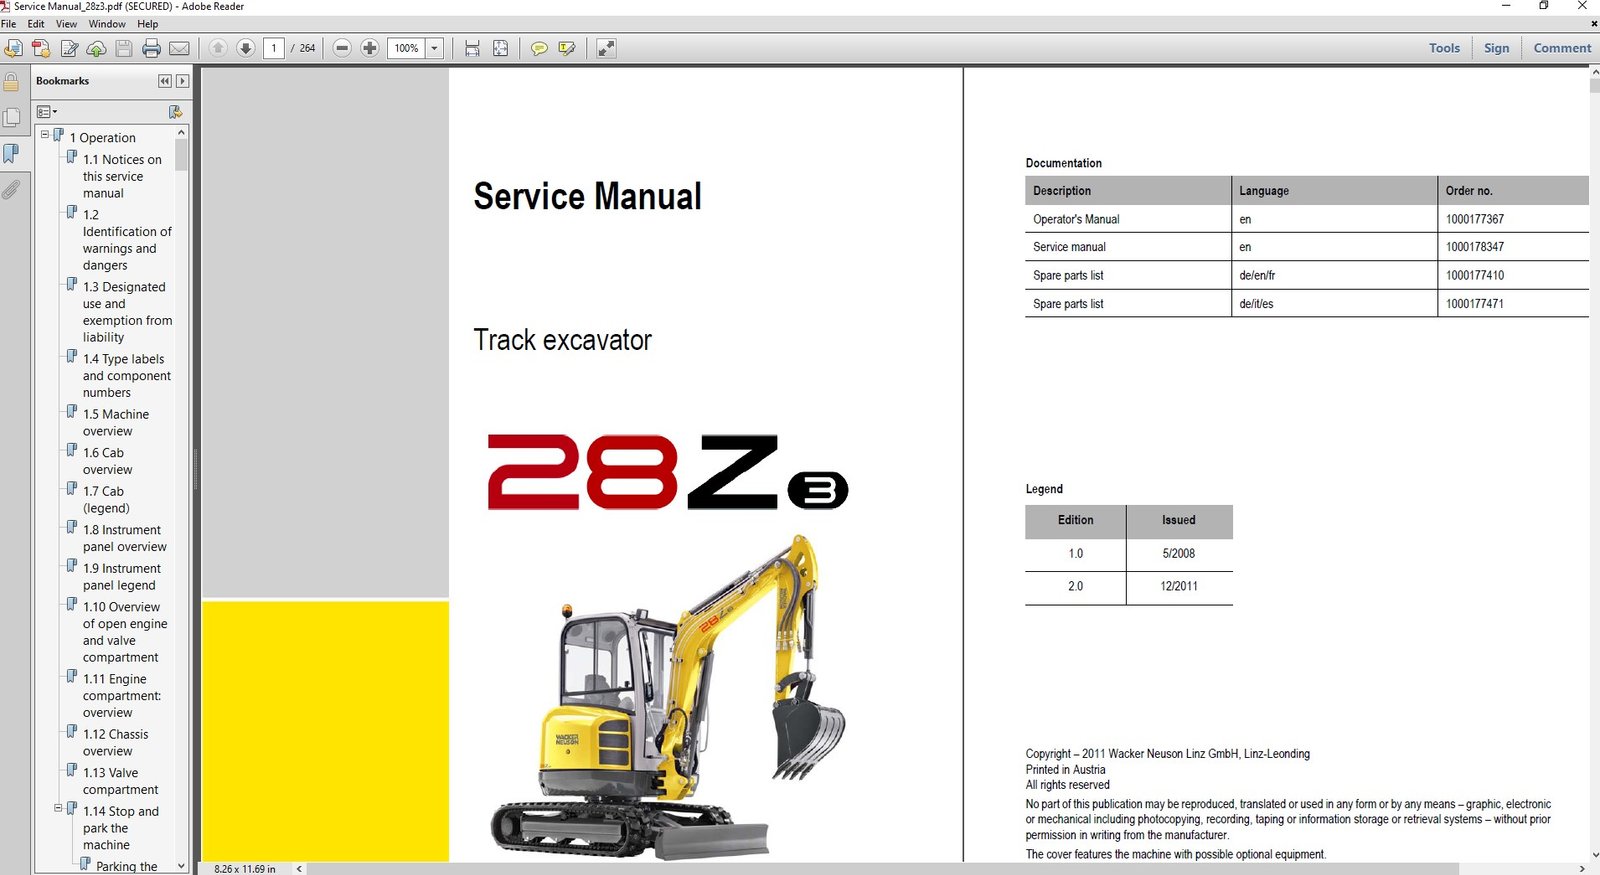Toggle the Bookmarks navigation panel icon
Screen dimensions: 1600x875
11,153
